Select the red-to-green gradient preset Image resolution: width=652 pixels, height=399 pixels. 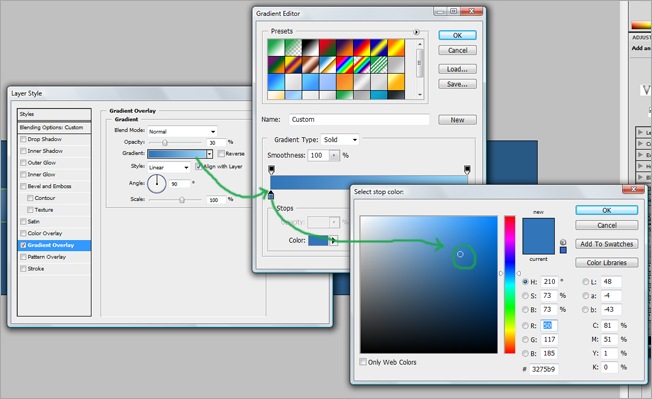pyautogui.click(x=328, y=48)
